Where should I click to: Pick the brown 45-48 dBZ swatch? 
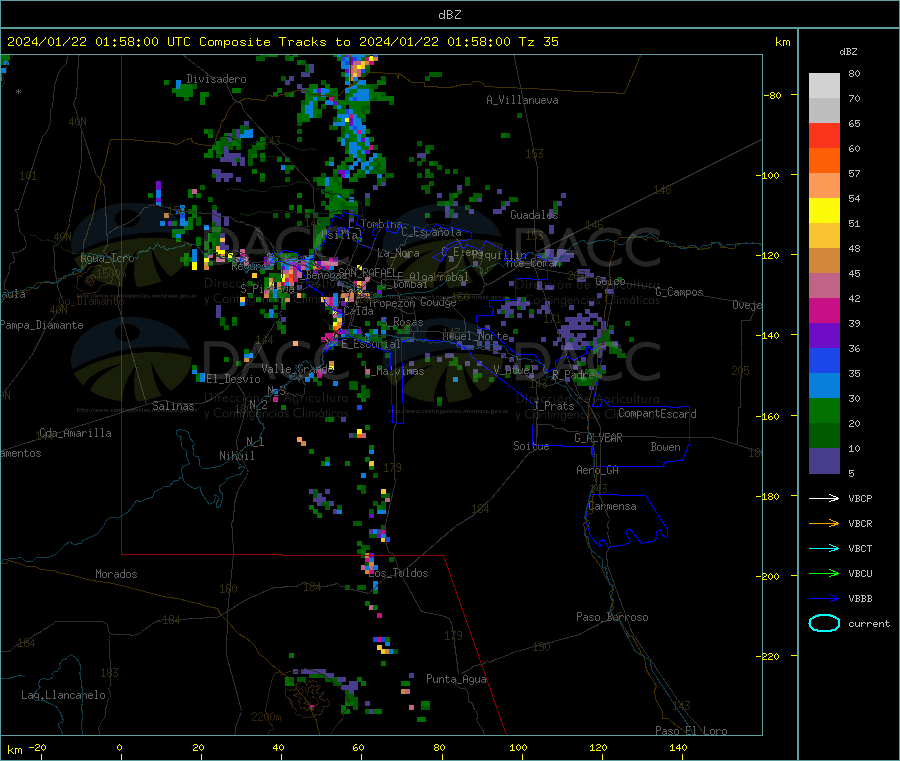[824, 261]
